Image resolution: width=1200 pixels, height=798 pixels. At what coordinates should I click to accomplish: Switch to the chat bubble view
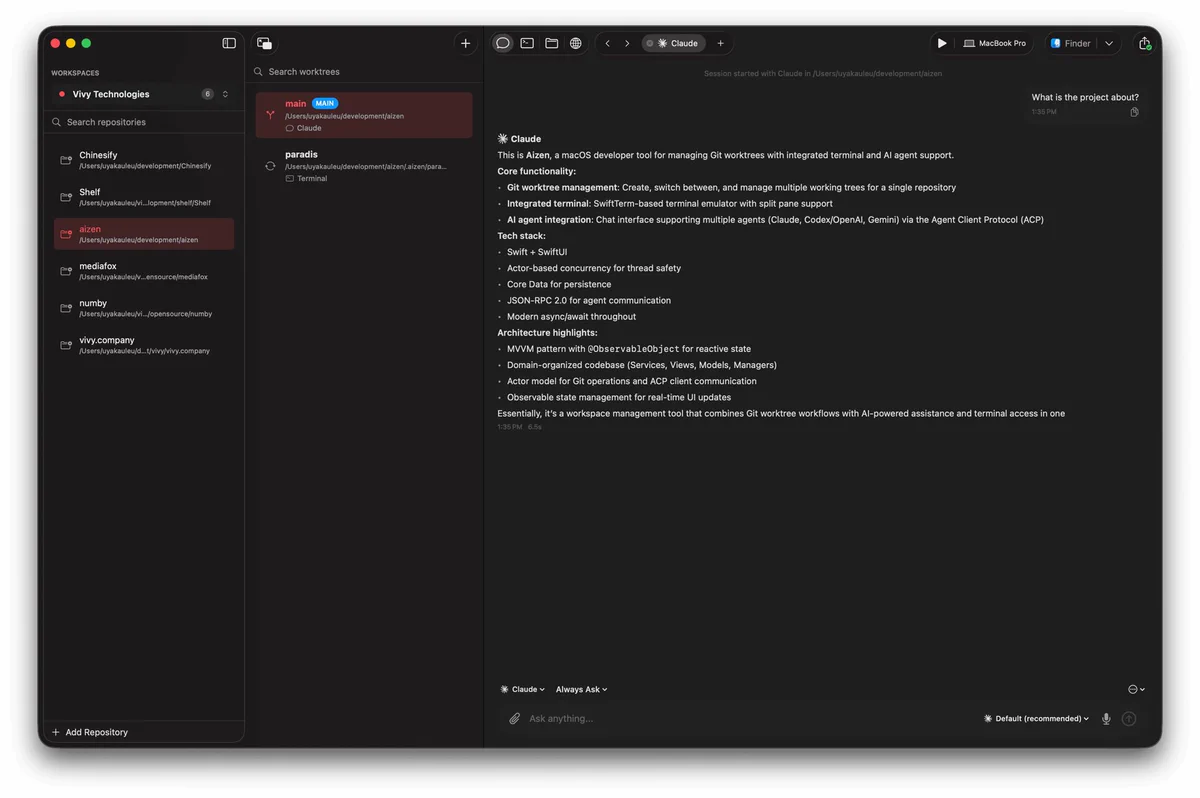click(x=503, y=43)
